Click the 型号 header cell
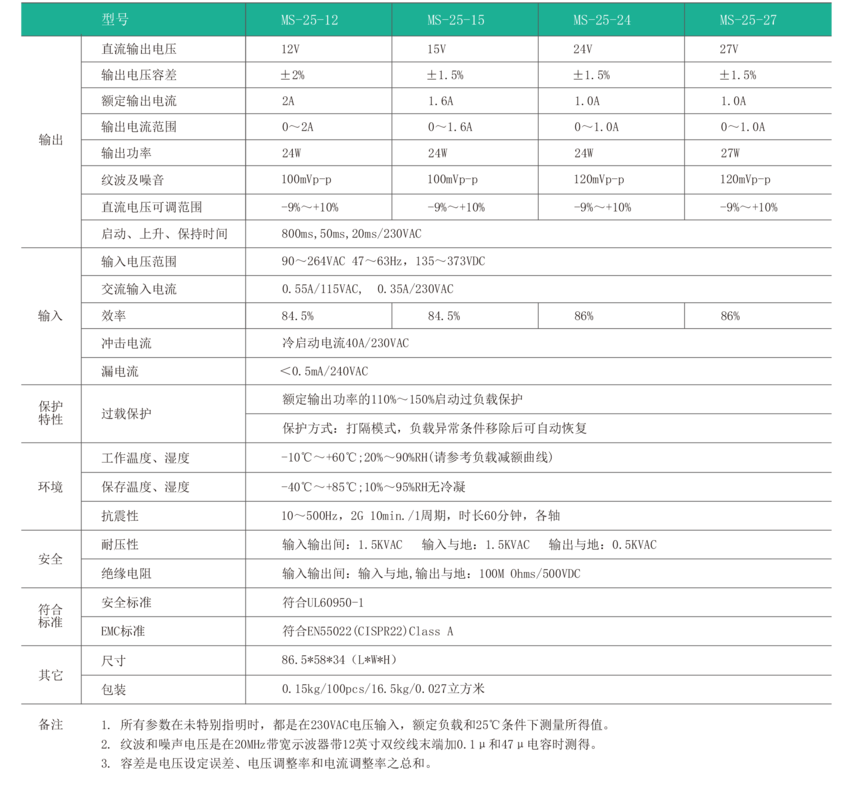Screen dimensions: 860x791 click(x=115, y=20)
